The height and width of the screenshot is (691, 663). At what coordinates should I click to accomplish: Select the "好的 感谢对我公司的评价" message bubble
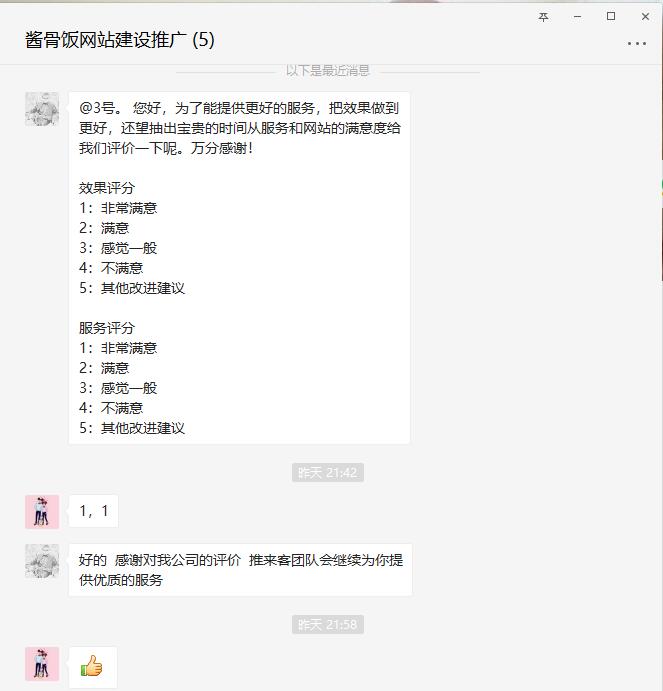pyautogui.click(x=241, y=570)
